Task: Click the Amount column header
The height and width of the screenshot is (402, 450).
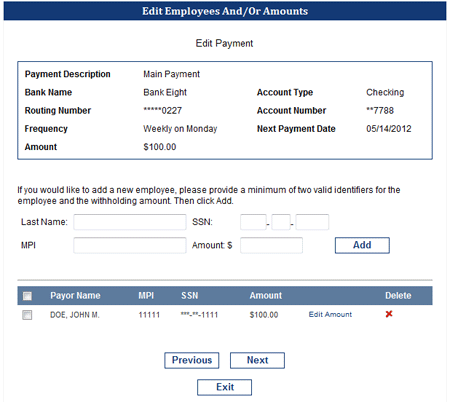Action: [x=266, y=296]
